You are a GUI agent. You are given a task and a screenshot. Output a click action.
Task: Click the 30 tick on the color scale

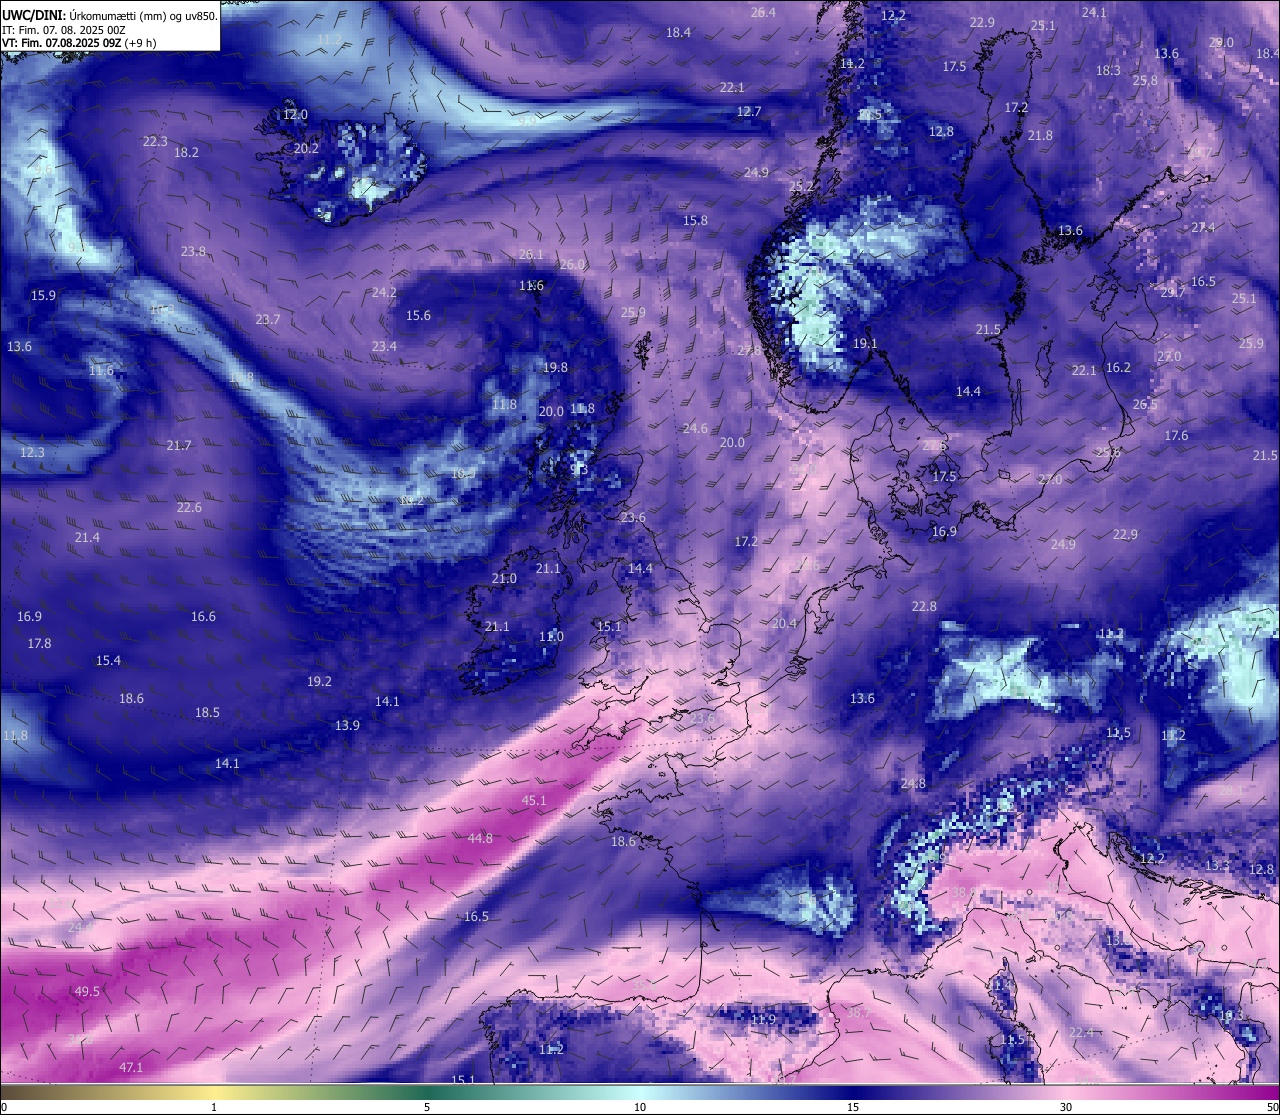click(1066, 1106)
